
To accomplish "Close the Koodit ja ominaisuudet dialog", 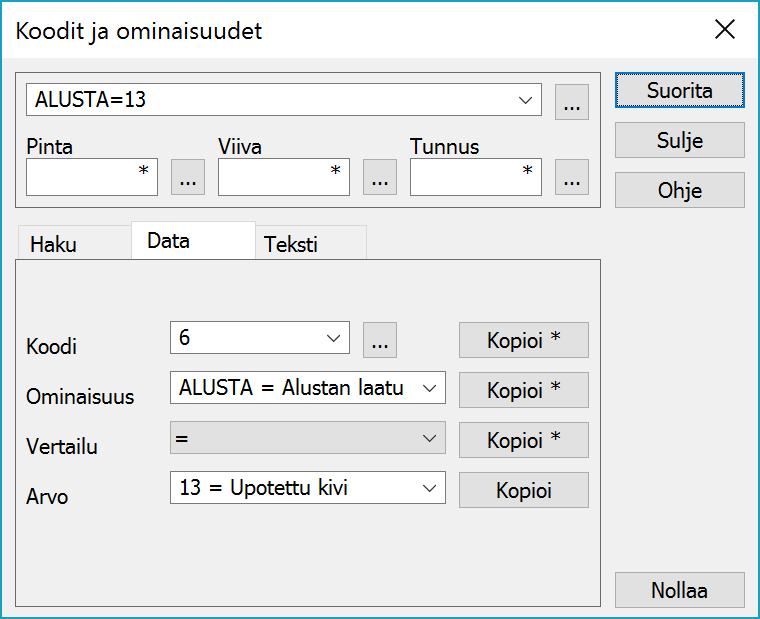I will coord(725,30).
